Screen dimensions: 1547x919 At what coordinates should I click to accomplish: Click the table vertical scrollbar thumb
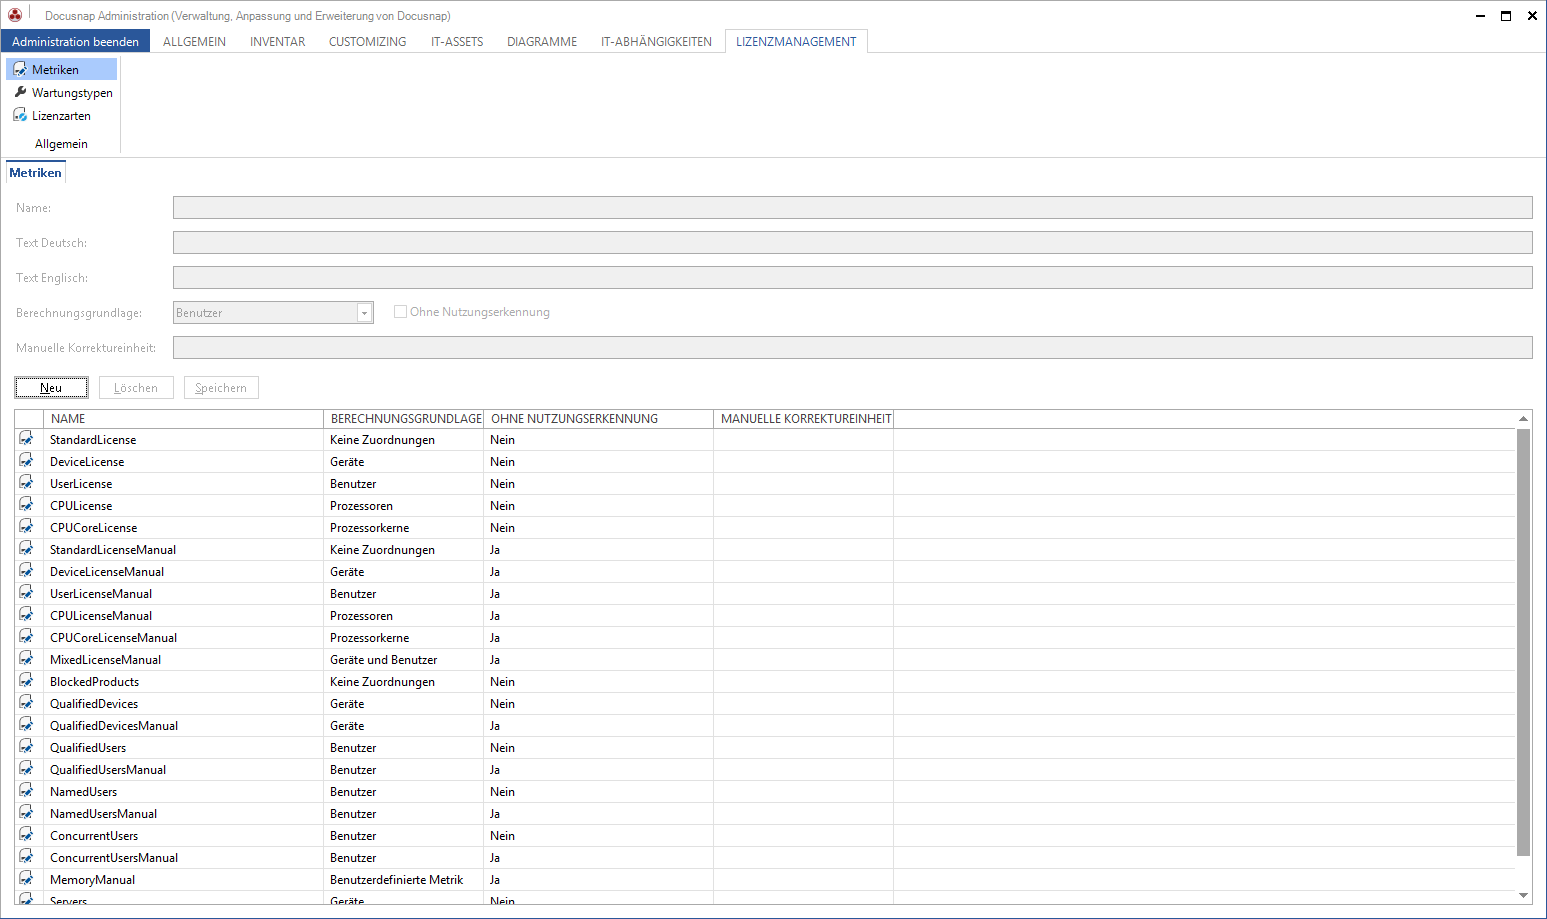point(1524,642)
